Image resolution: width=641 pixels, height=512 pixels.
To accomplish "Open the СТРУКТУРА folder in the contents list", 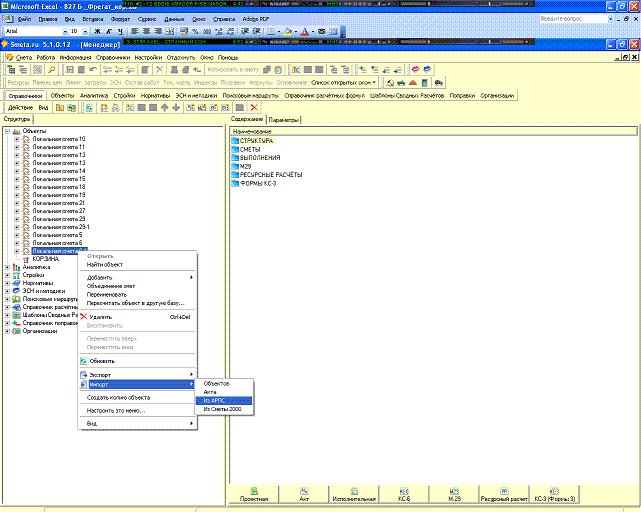I will pyautogui.click(x=254, y=140).
